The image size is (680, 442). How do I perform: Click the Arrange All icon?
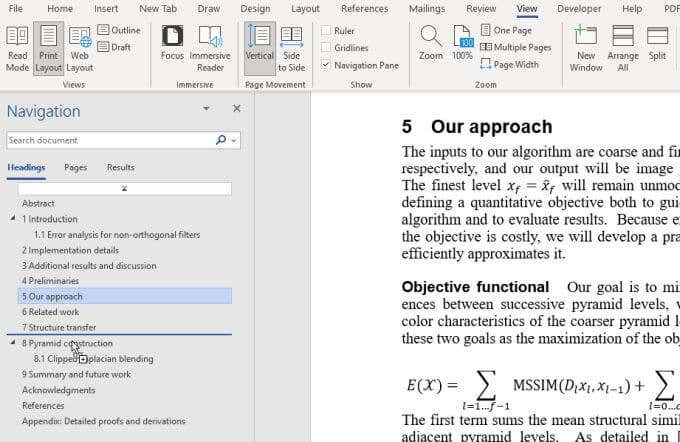623,36
